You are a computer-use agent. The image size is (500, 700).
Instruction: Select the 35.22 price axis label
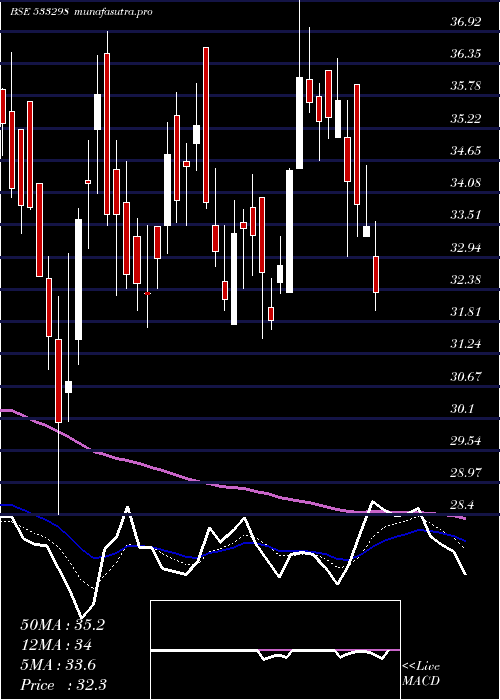[466, 119]
